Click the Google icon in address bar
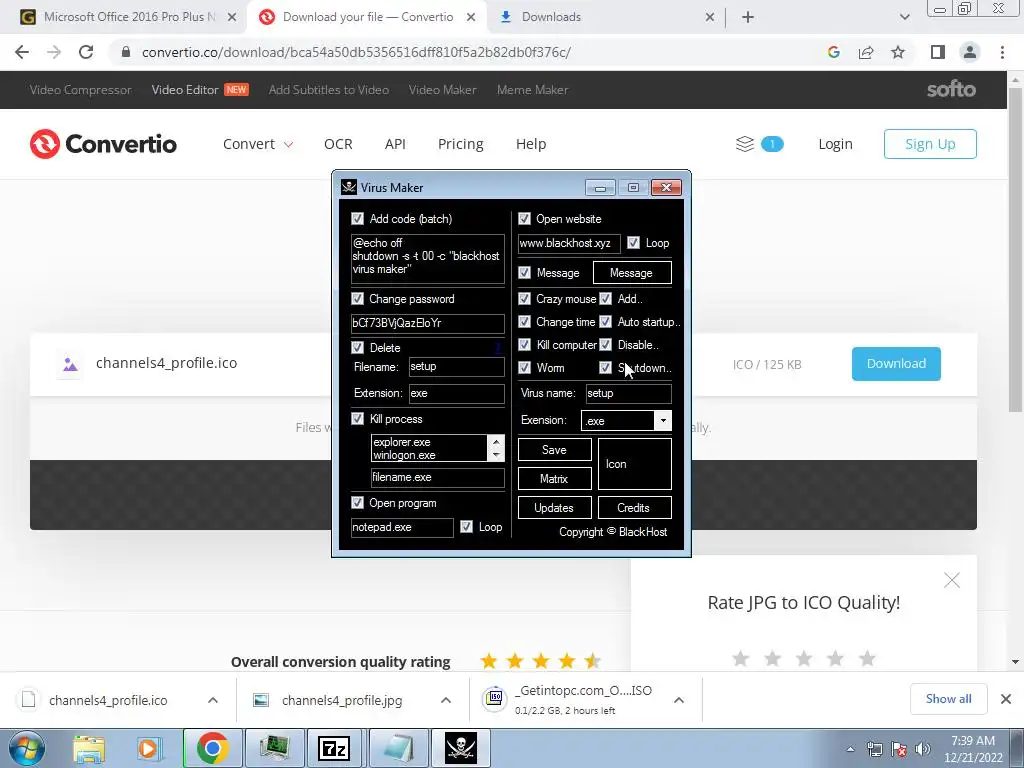1024x768 pixels. tap(833, 52)
